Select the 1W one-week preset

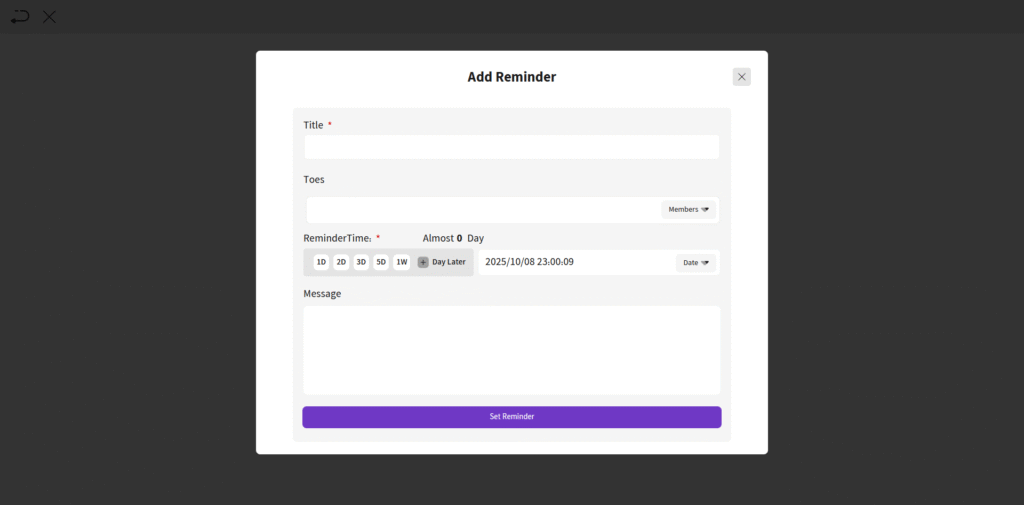(x=401, y=262)
